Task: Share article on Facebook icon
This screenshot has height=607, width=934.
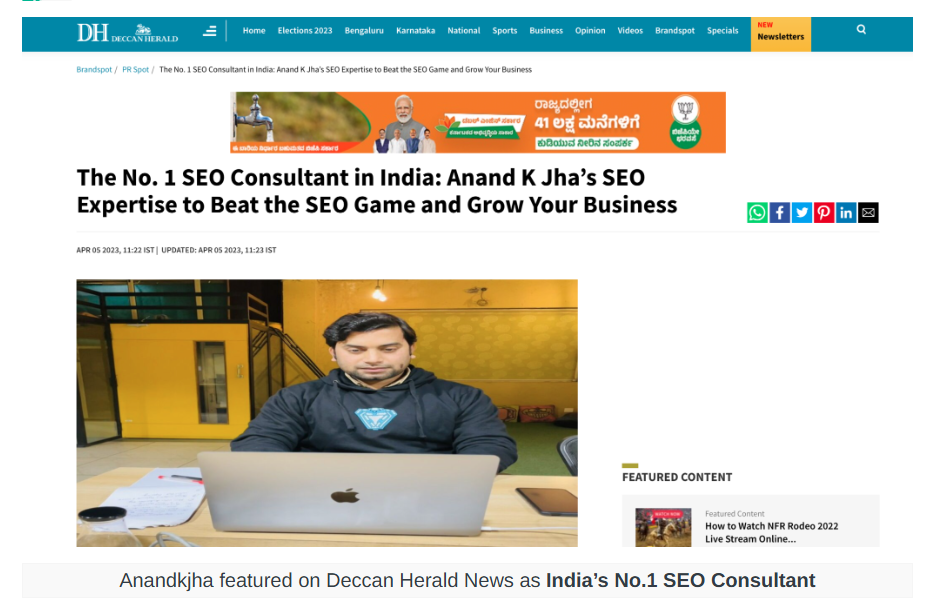Action: pos(779,213)
